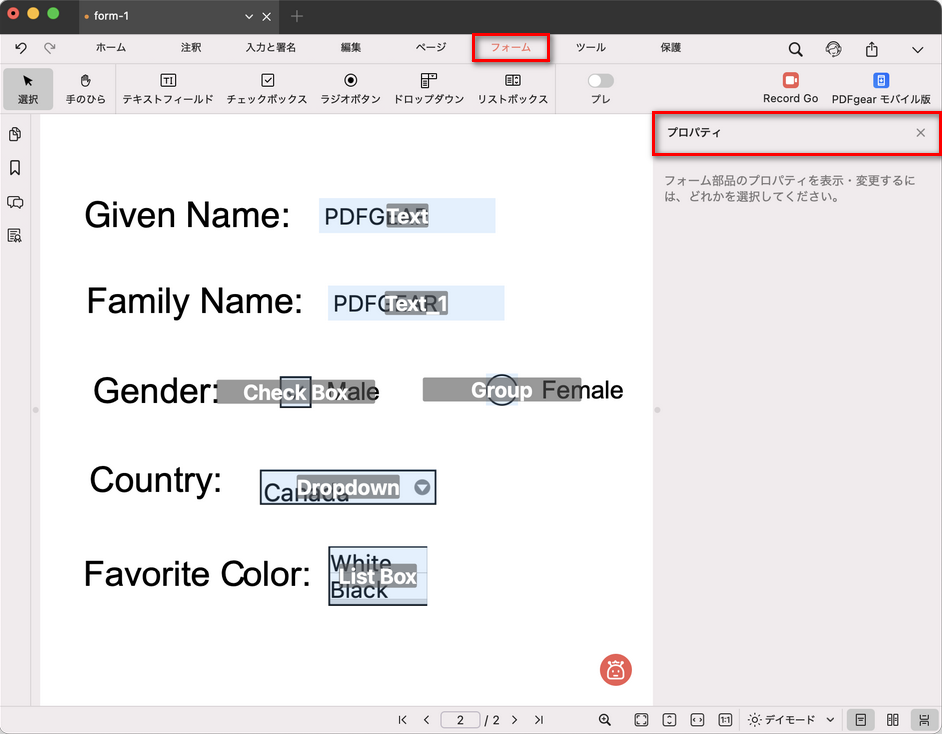This screenshot has height=734, width=942.
Task: Open the search magnifier in toolbar
Action: (x=795, y=49)
